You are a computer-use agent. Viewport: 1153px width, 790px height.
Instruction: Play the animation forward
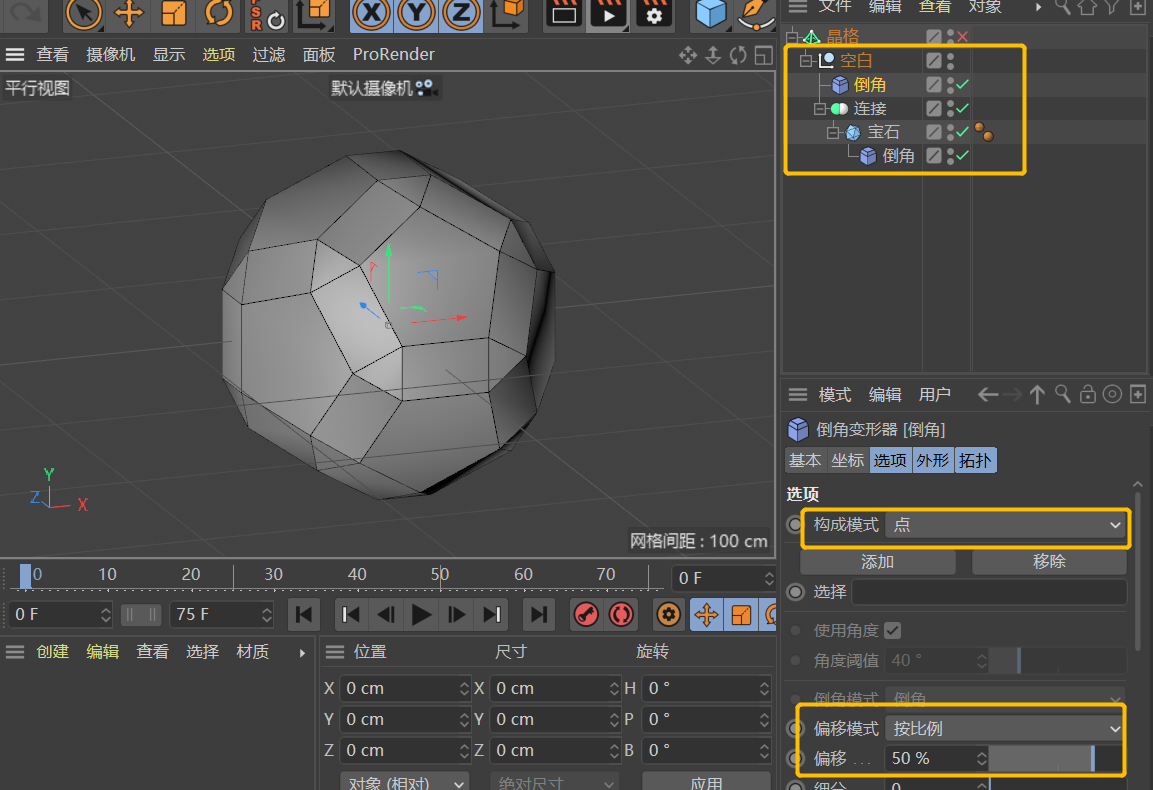[421, 615]
